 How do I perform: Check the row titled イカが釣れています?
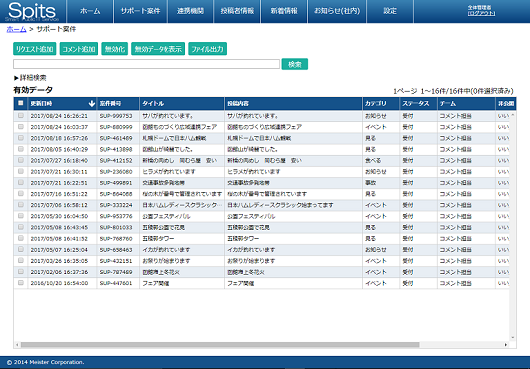[x=21, y=249]
